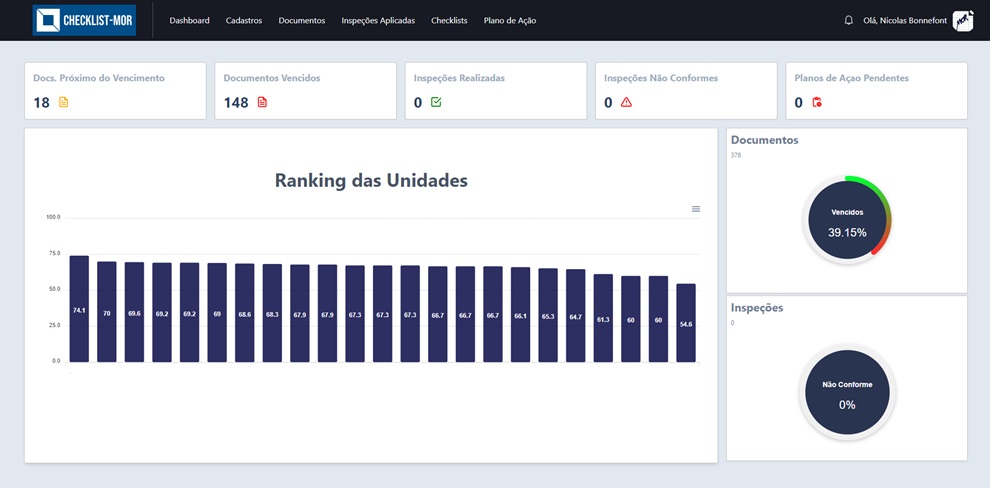Screen dimensions: 990x488
Task: Open the Plano de Ação menu
Action: pos(510,20)
